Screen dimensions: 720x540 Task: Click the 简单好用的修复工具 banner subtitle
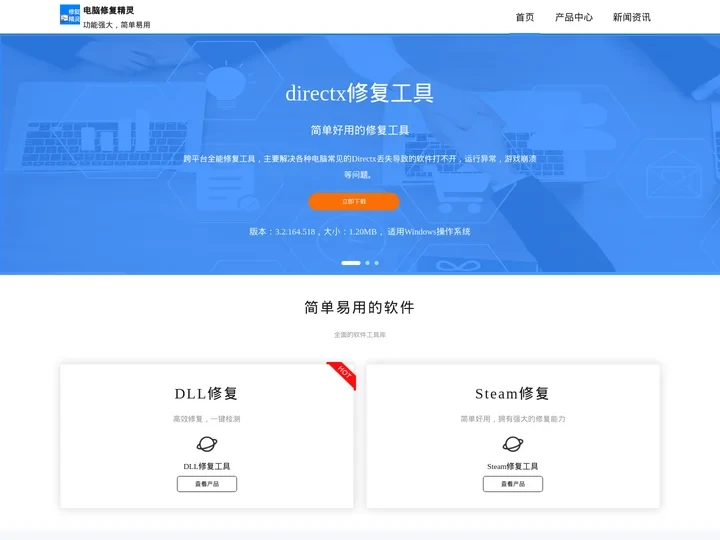[360, 130]
